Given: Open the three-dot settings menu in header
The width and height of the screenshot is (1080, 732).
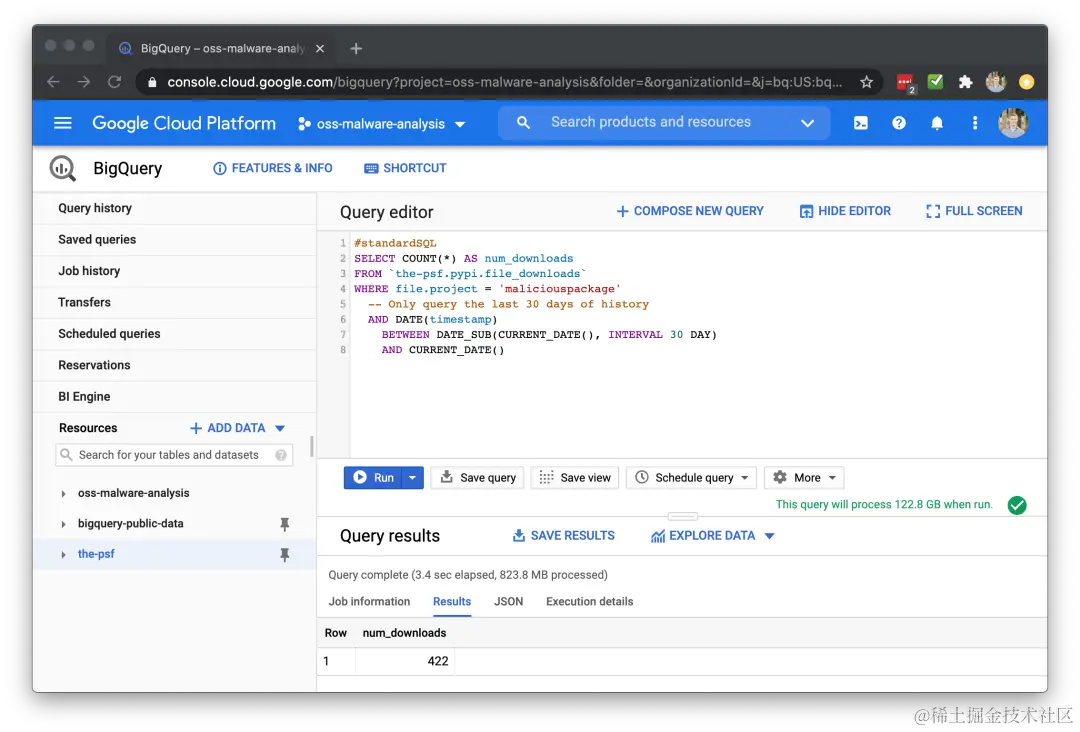Looking at the screenshot, I should 975,123.
